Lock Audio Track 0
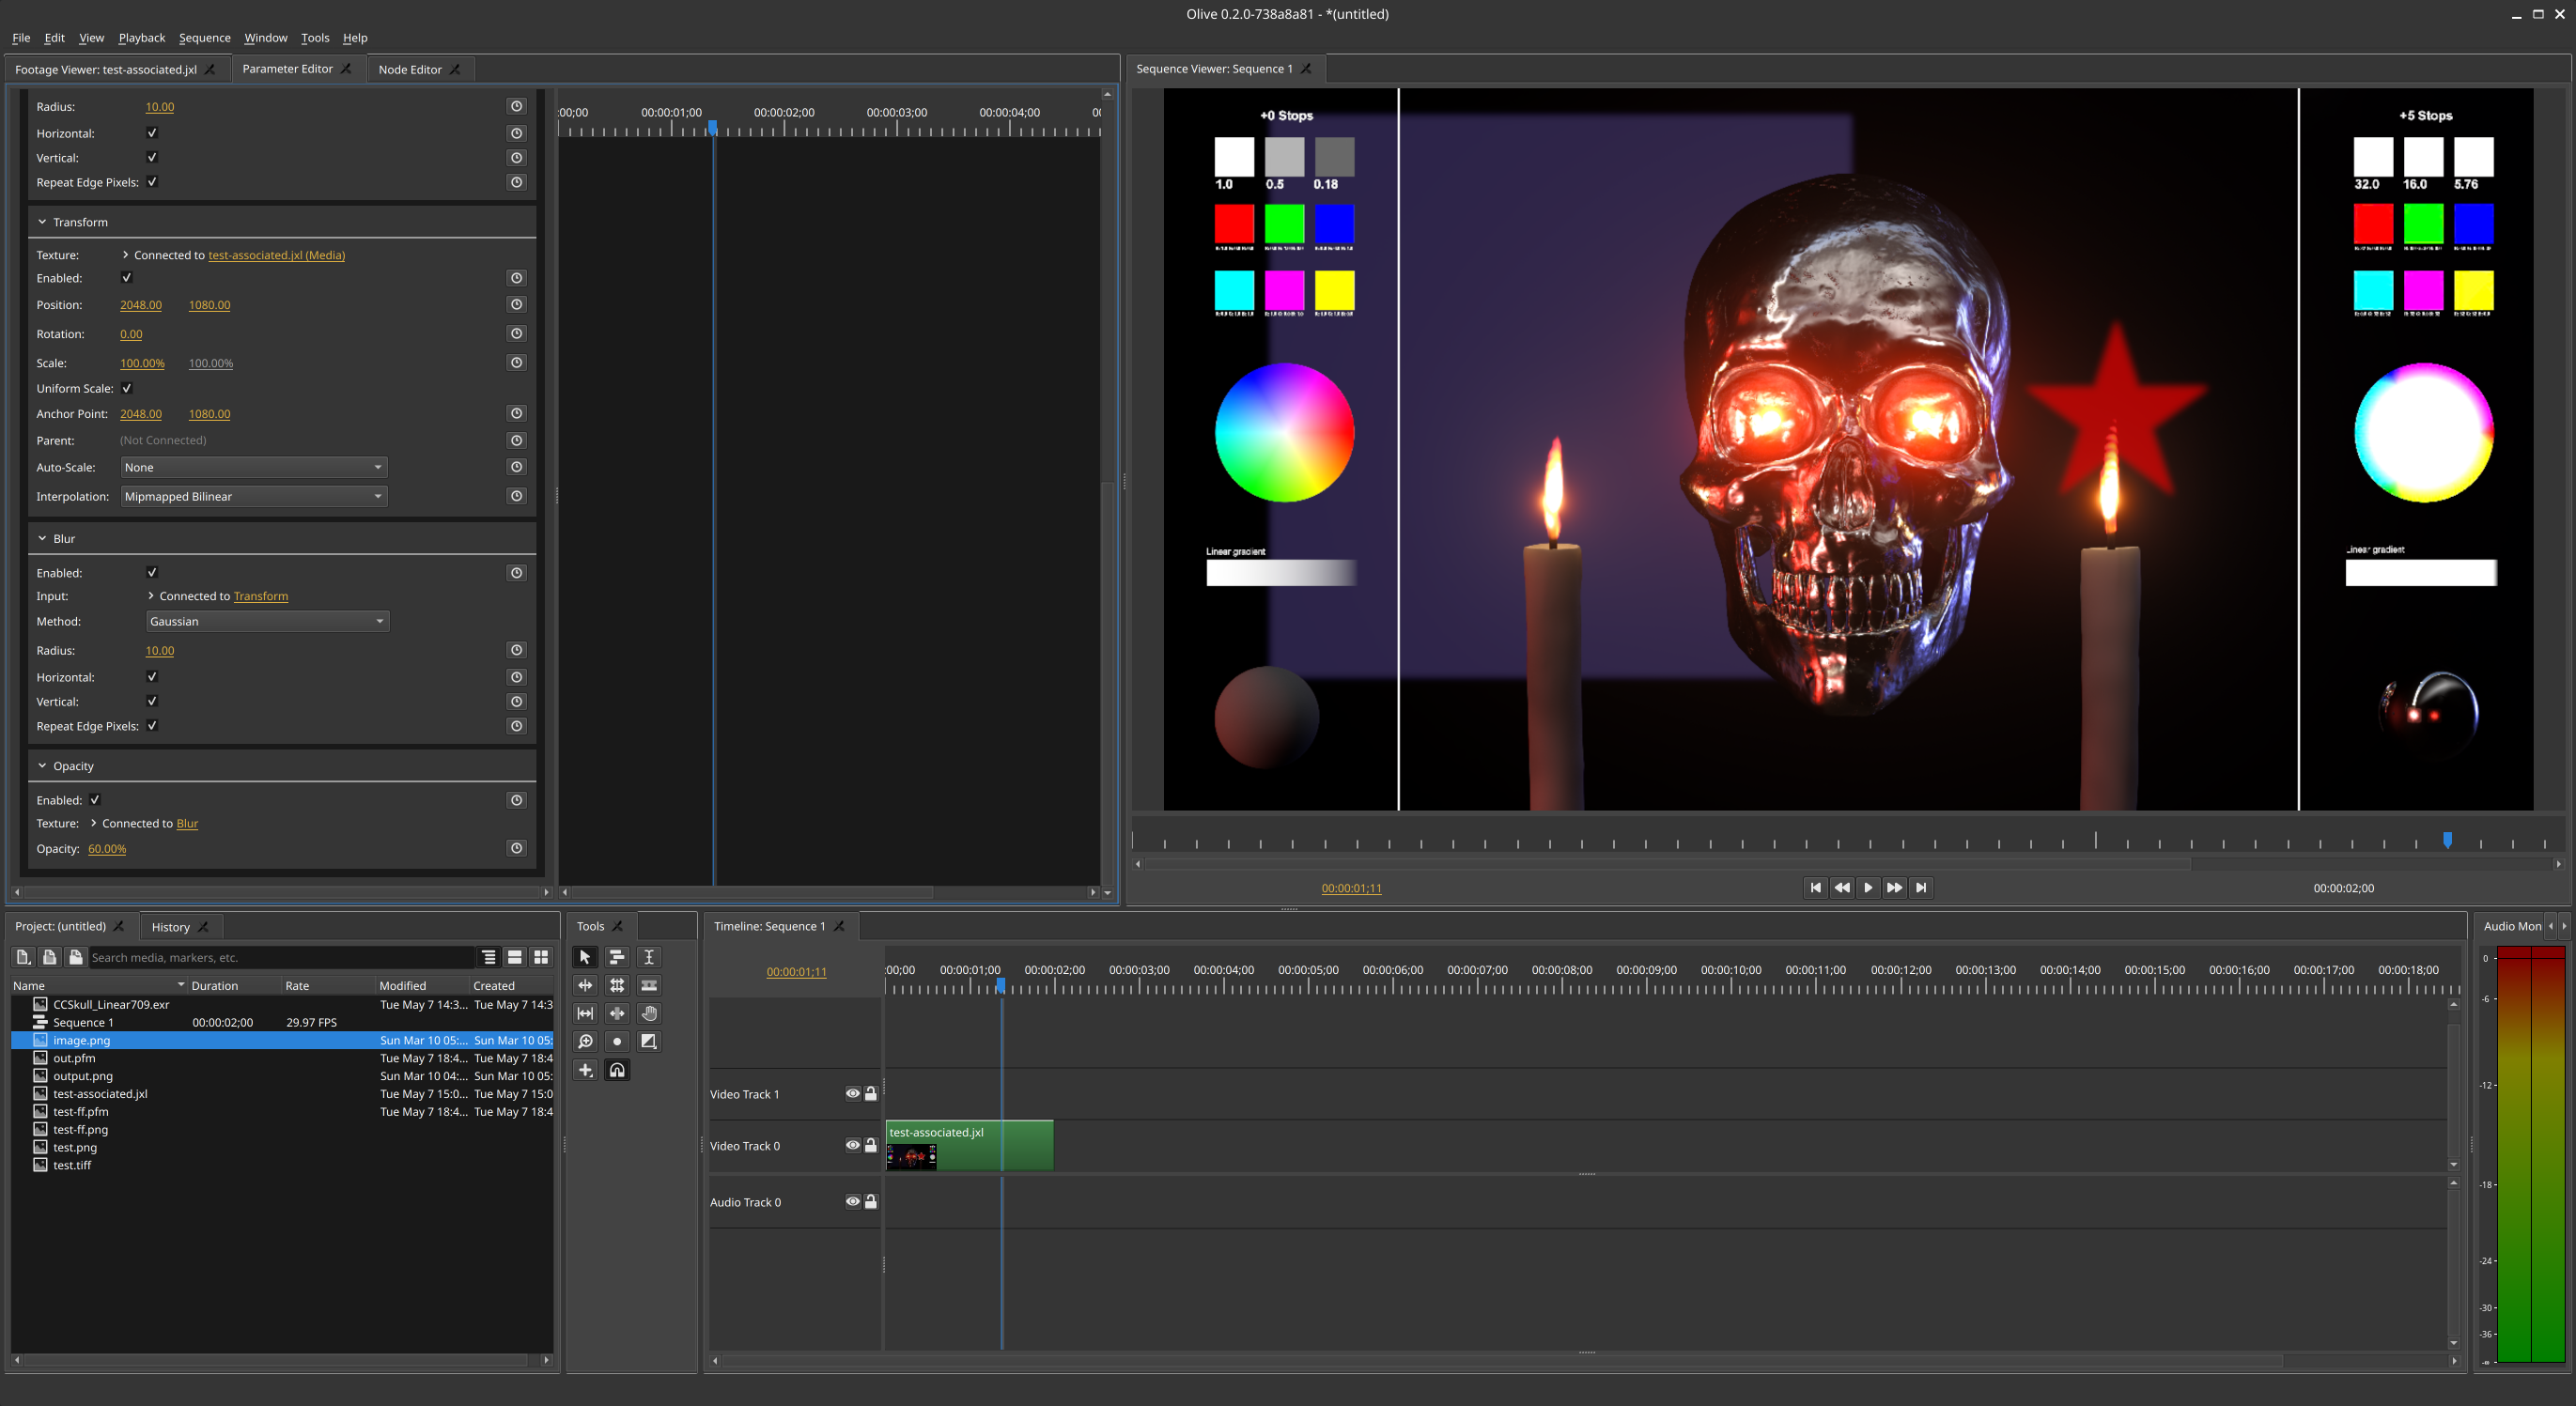Image resolution: width=2576 pixels, height=1406 pixels. tap(871, 1201)
